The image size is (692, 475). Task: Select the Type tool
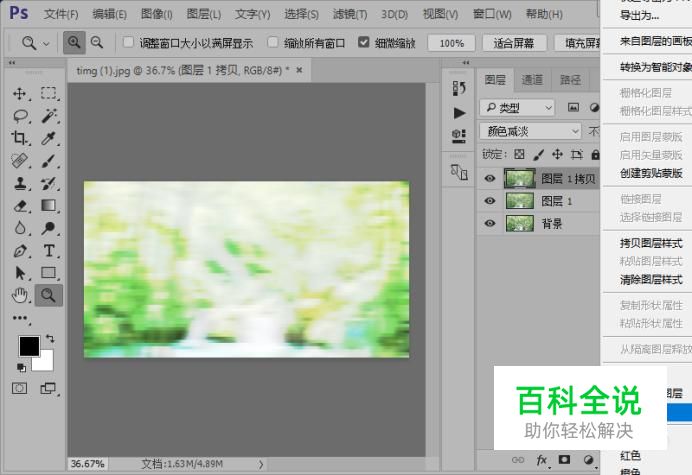[x=49, y=251]
